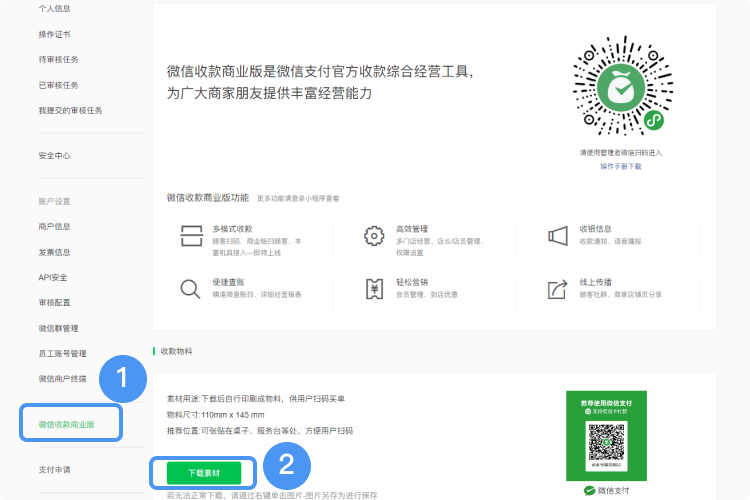Screen dimensions: 750x500
Task: Click the 收款物料 section heading
Action: pyautogui.click(x=176, y=351)
